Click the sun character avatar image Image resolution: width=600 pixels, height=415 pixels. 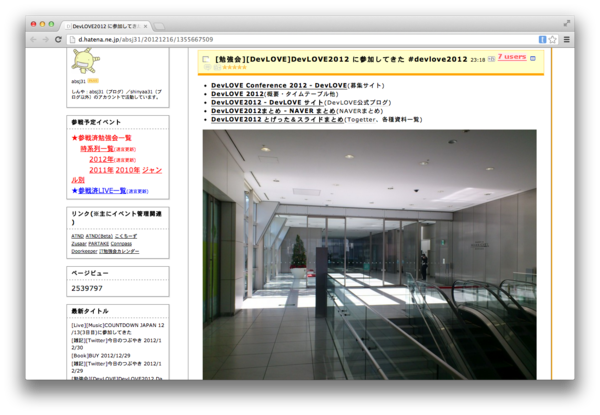pos(85,60)
